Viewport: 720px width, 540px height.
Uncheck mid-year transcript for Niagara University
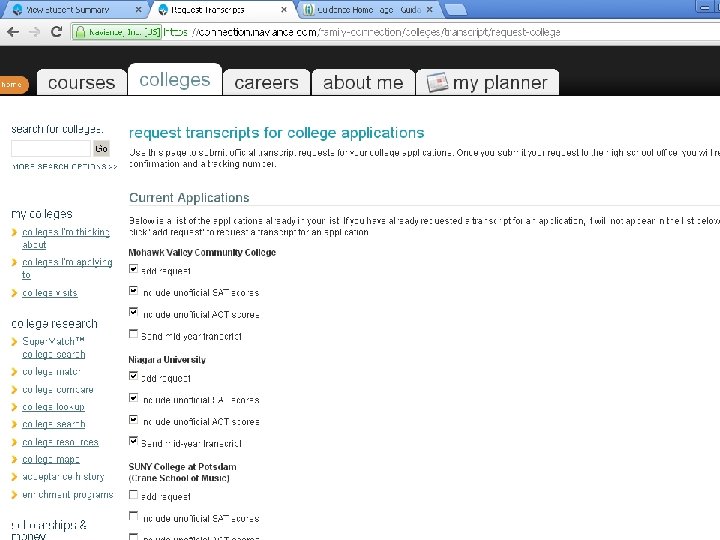133,441
